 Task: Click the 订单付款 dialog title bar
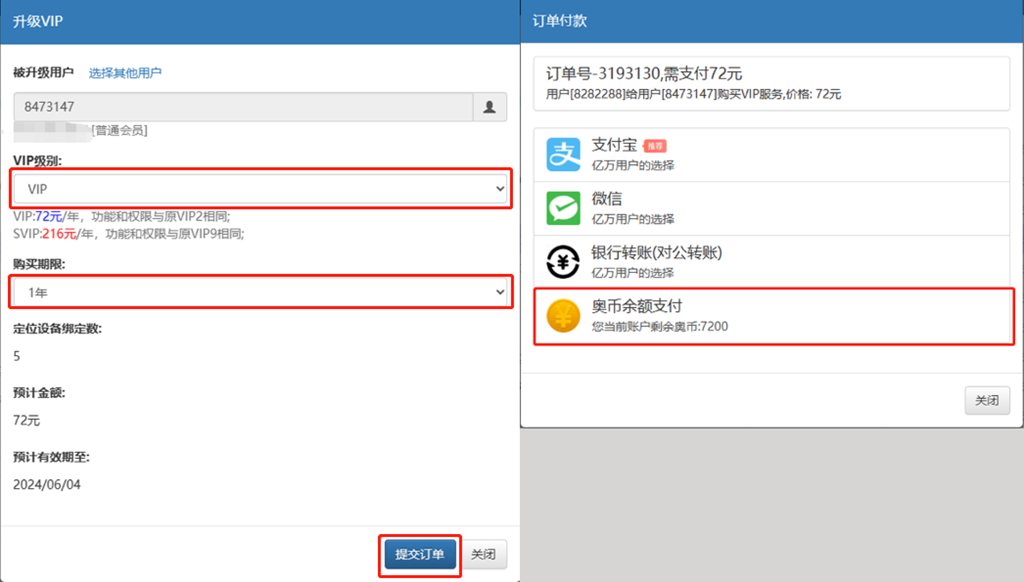point(771,22)
